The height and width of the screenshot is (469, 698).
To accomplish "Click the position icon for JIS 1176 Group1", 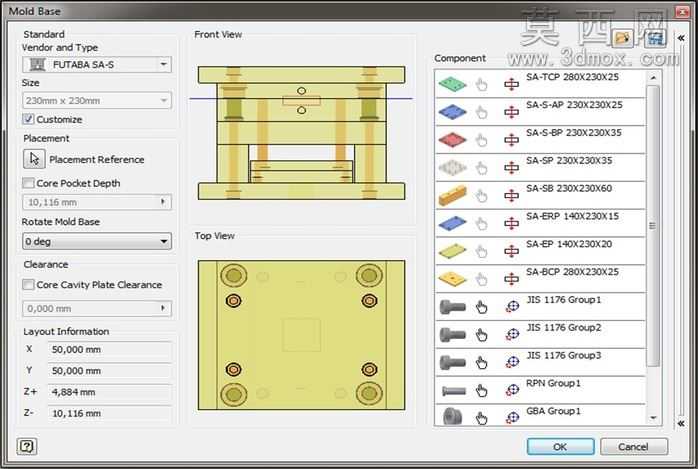I will coord(512,307).
